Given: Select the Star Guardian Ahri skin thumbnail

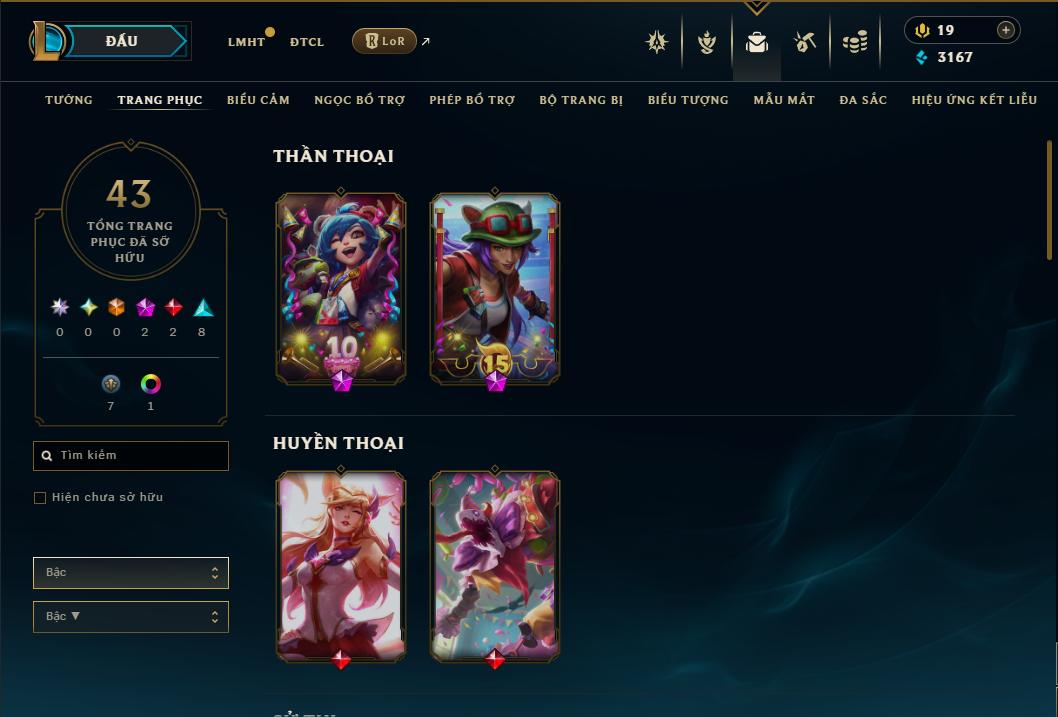Looking at the screenshot, I should click(341, 567).
